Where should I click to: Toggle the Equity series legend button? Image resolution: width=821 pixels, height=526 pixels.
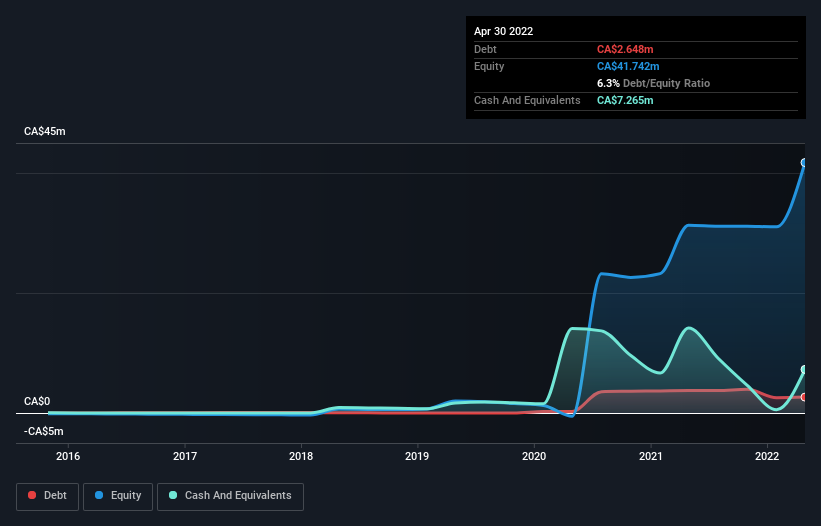tap(118, 496)
